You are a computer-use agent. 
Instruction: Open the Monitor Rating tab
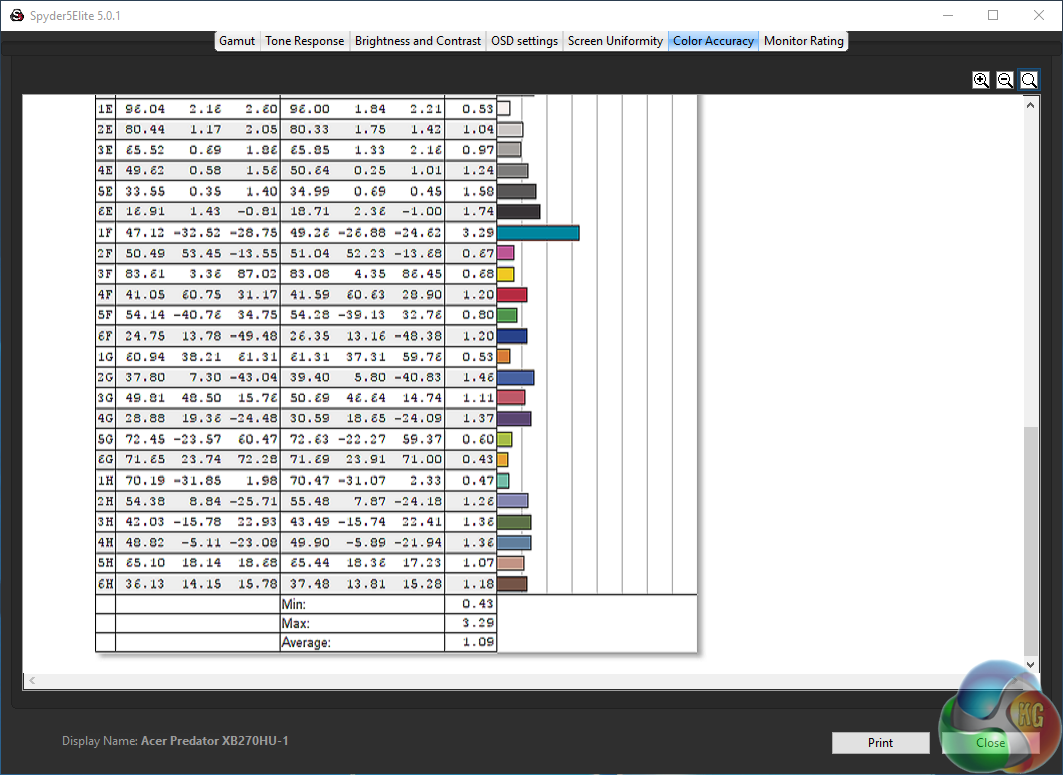pos(803,41)
